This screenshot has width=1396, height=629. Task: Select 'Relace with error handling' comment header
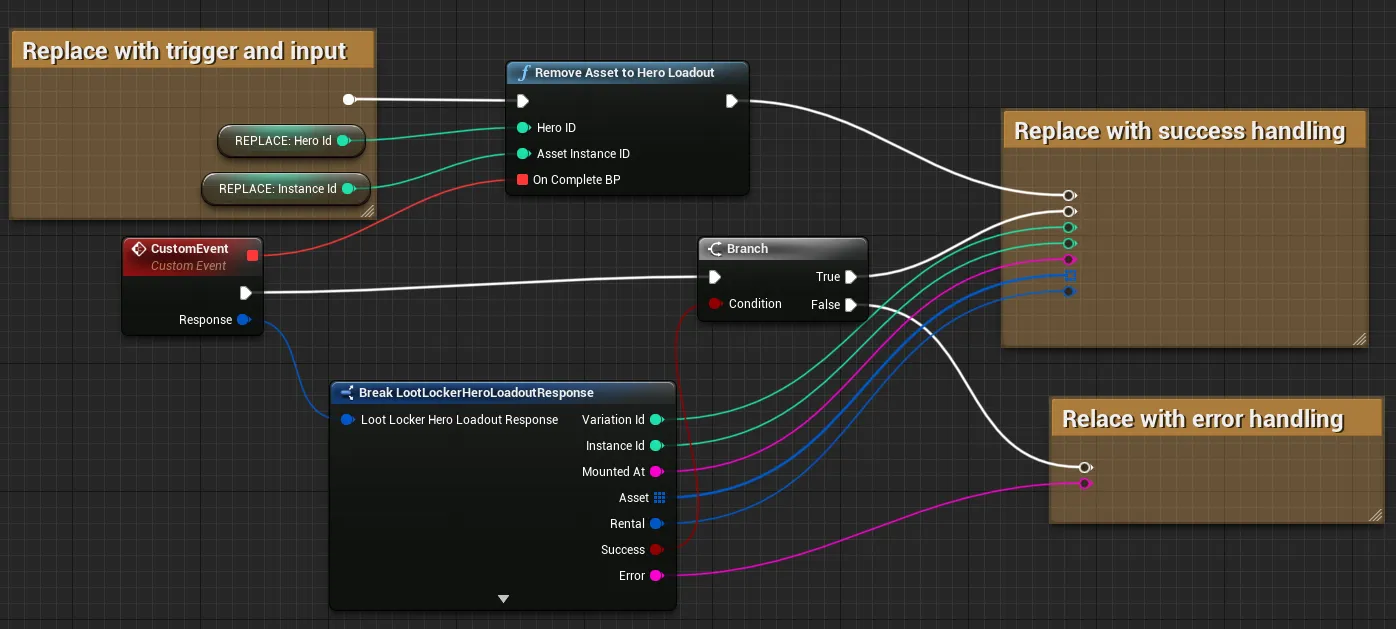coord(1216,418)
